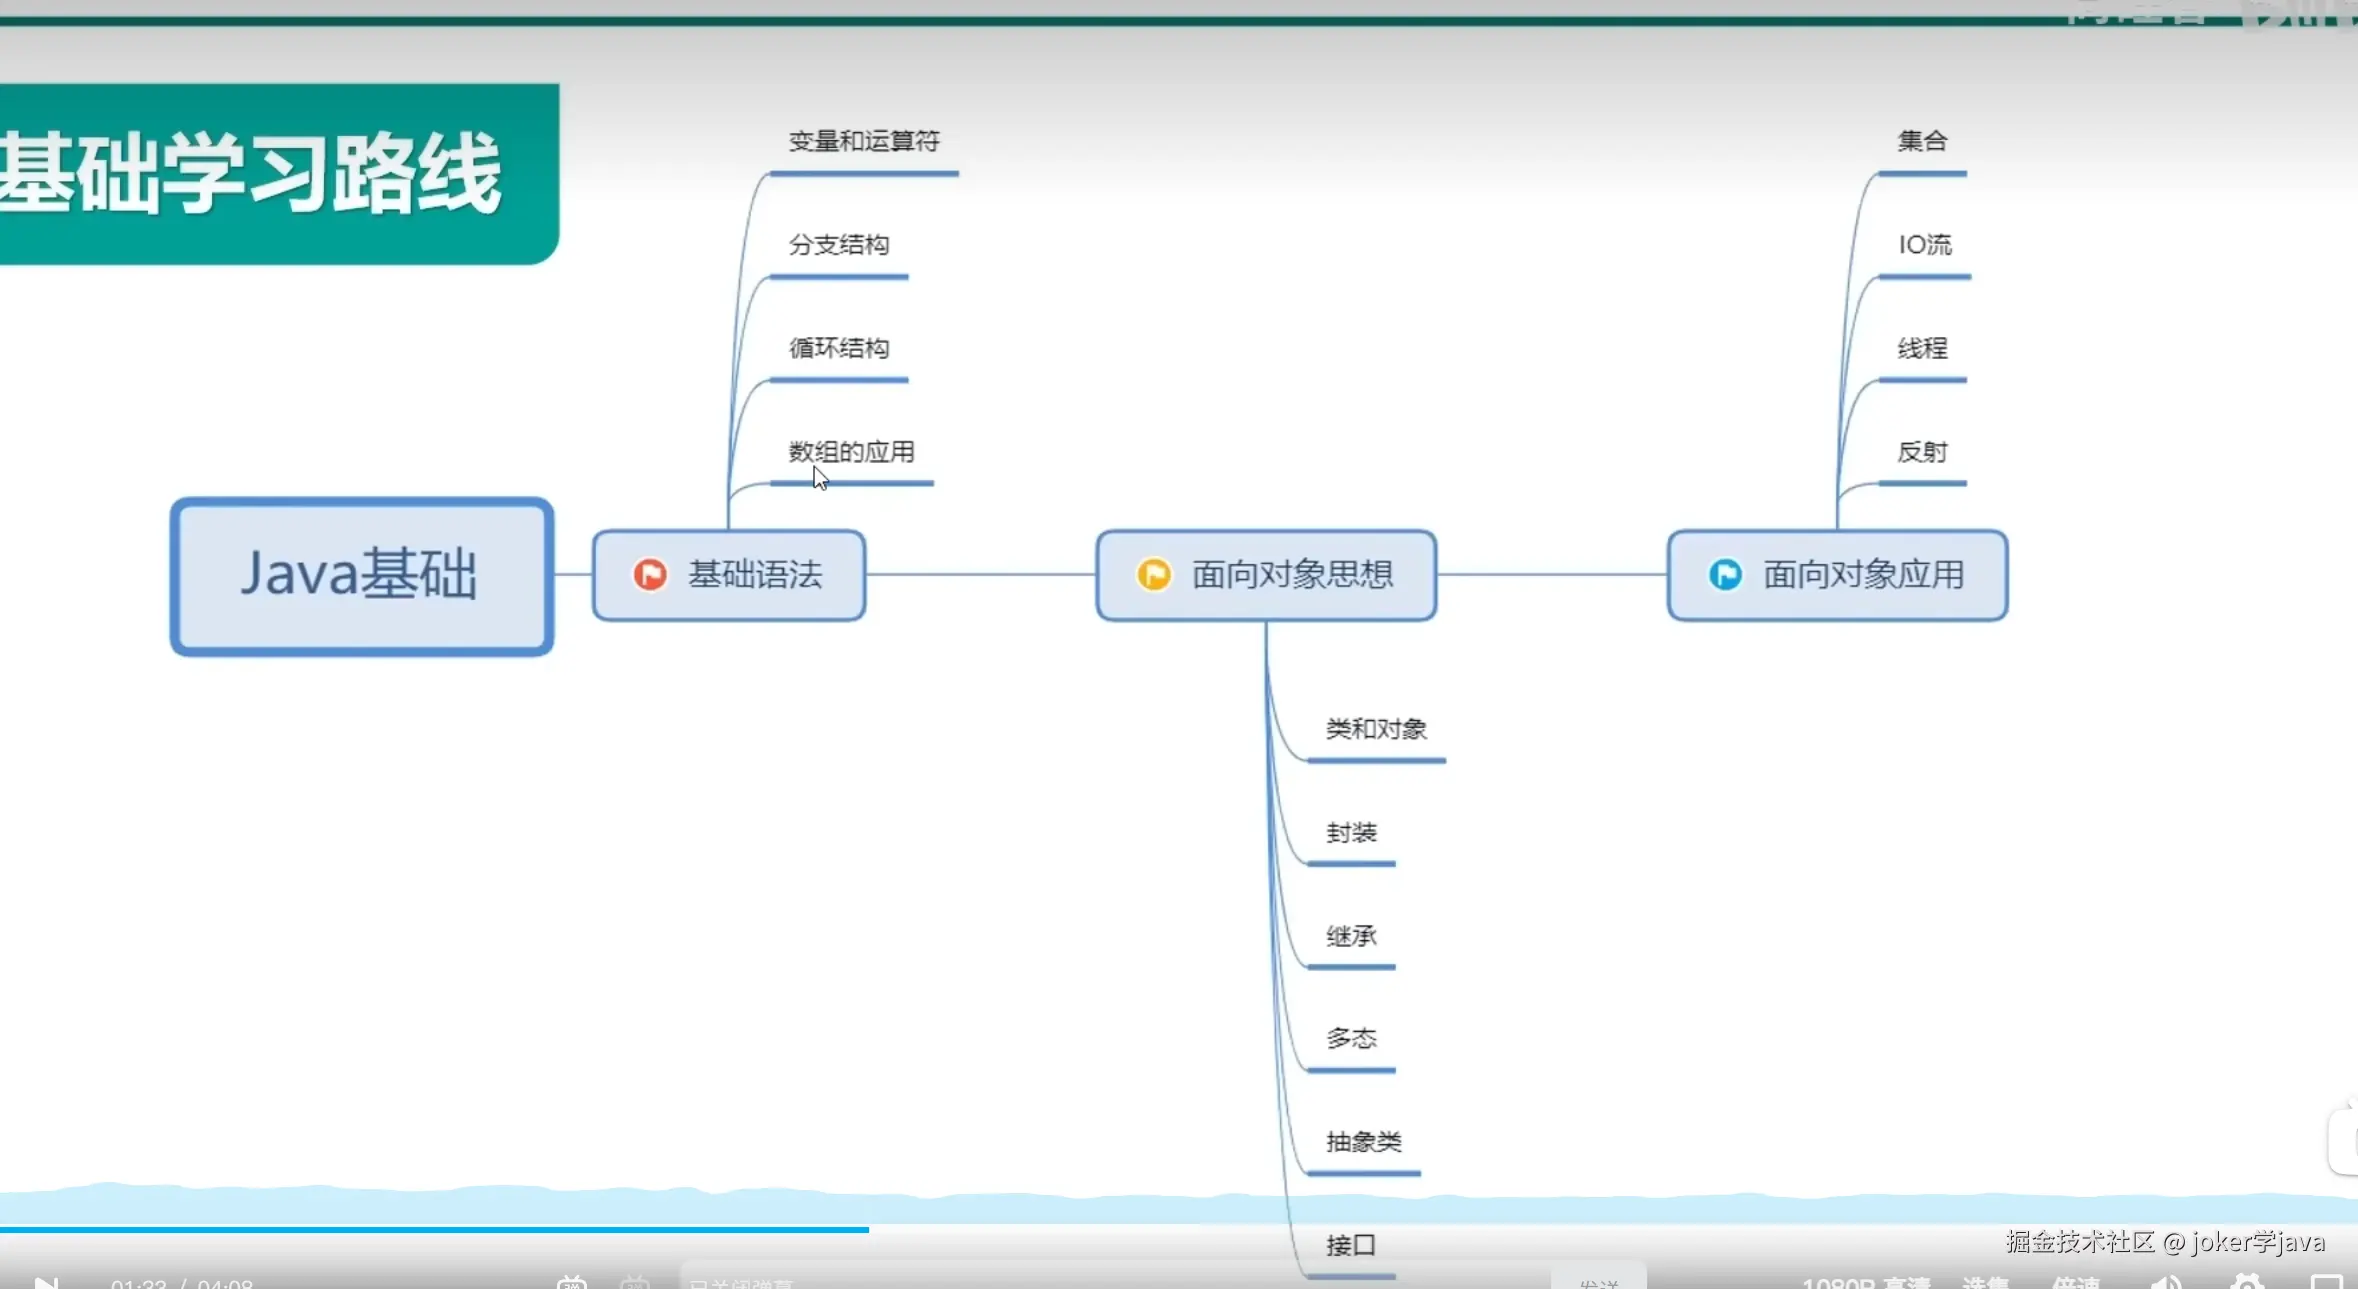Click the Java基础 root node
2358x1289 pixels.
tap(360, 576)
